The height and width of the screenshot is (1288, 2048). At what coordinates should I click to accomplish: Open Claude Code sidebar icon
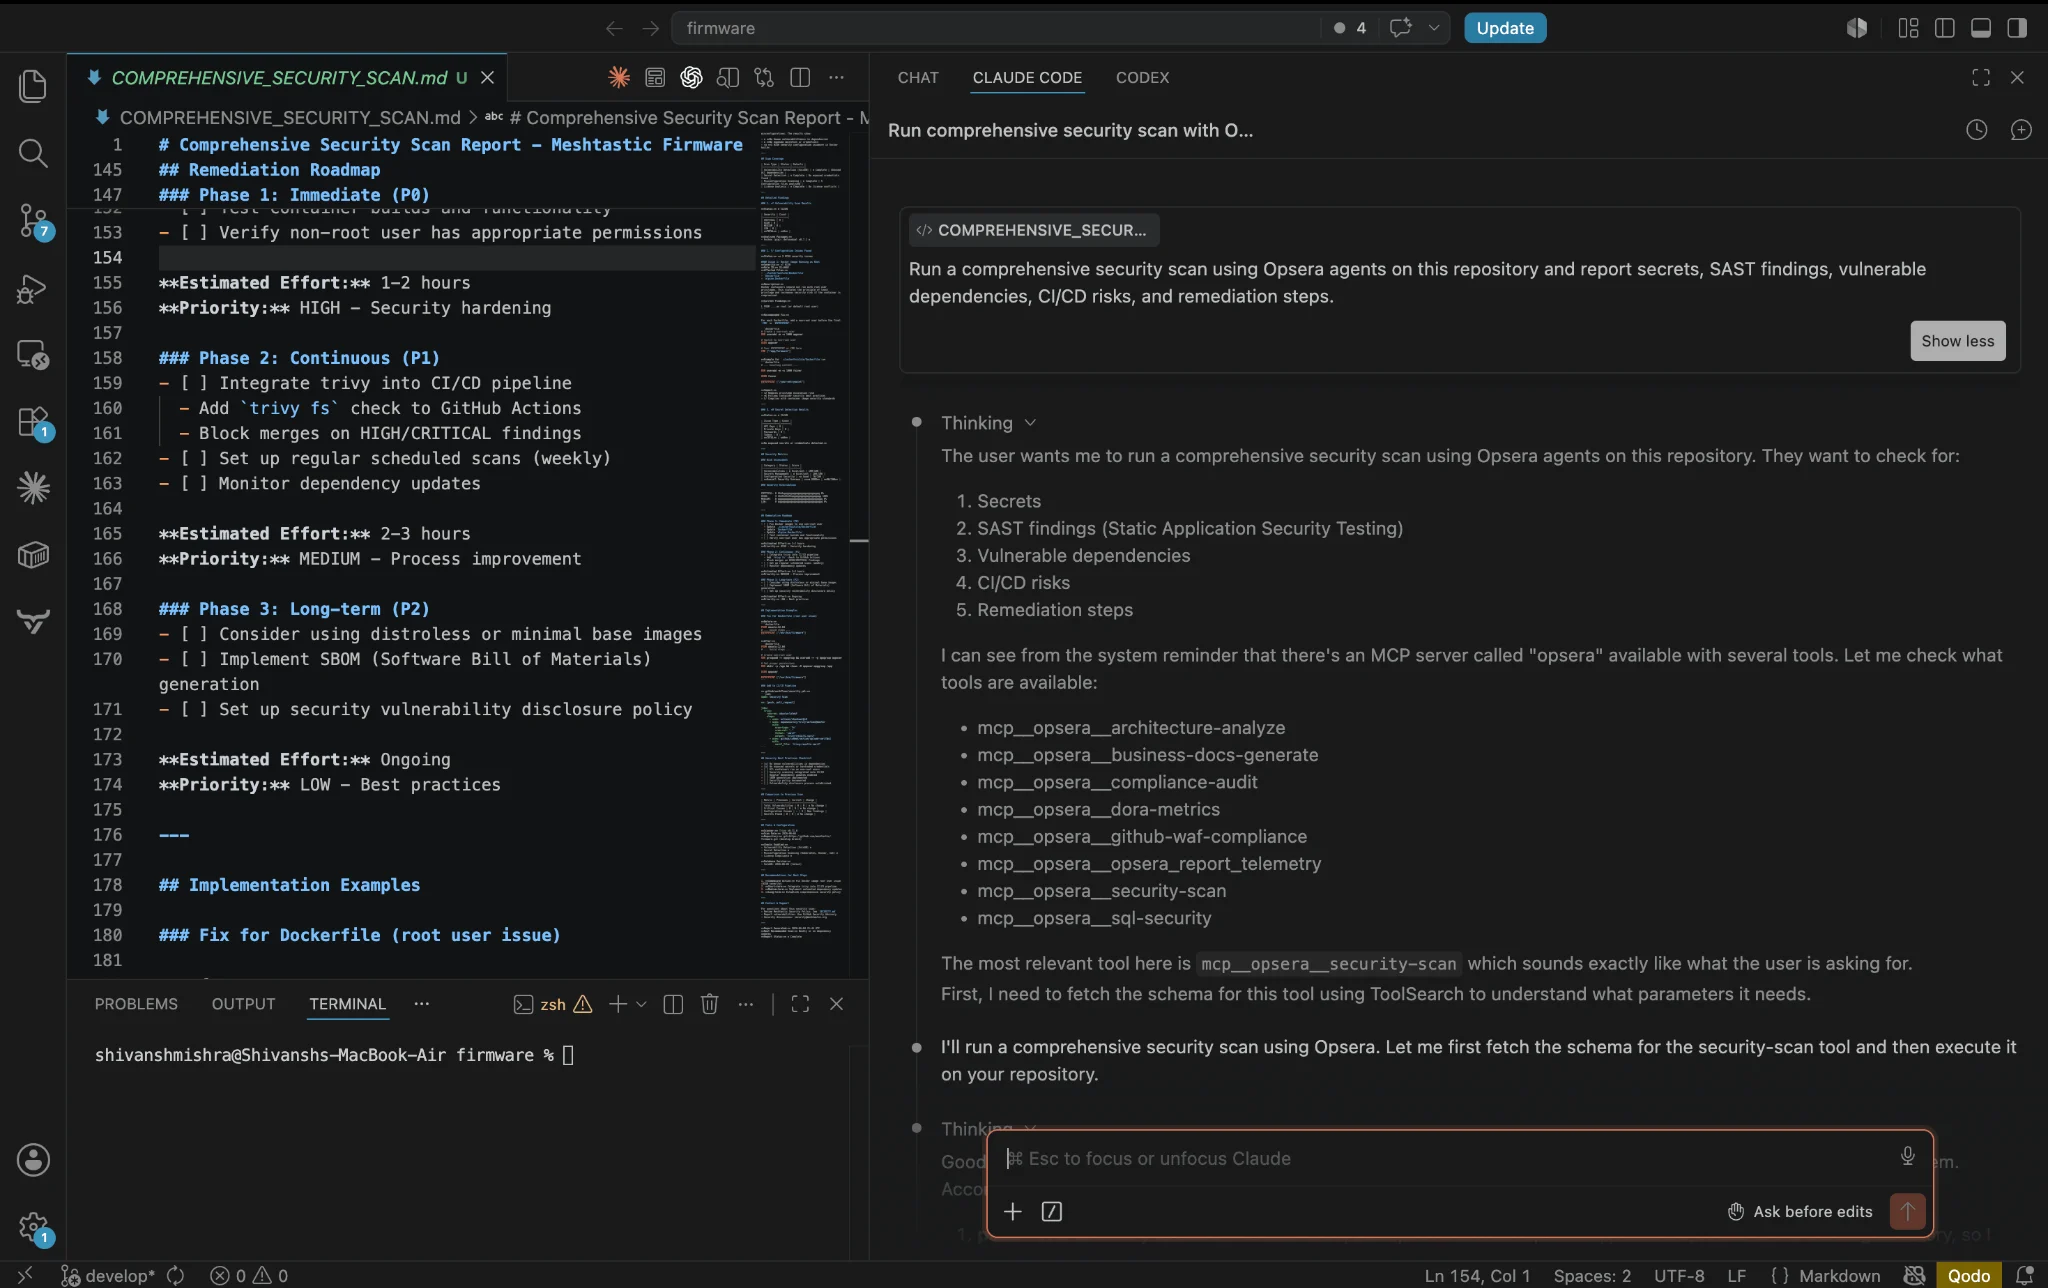pos(33,488)
